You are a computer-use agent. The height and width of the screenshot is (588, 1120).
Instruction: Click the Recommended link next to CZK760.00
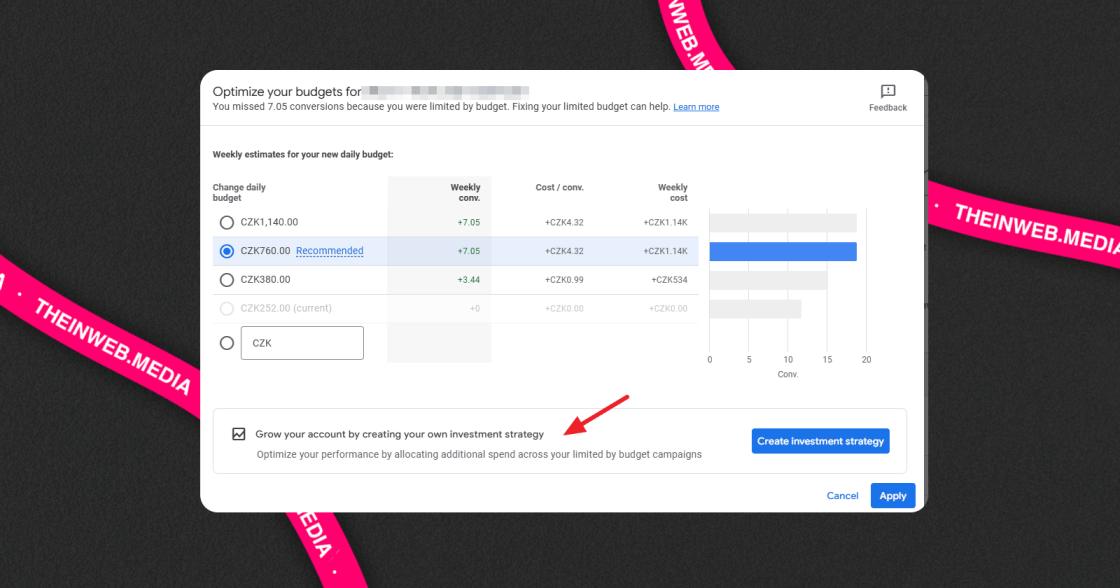(x=330, y=251)
